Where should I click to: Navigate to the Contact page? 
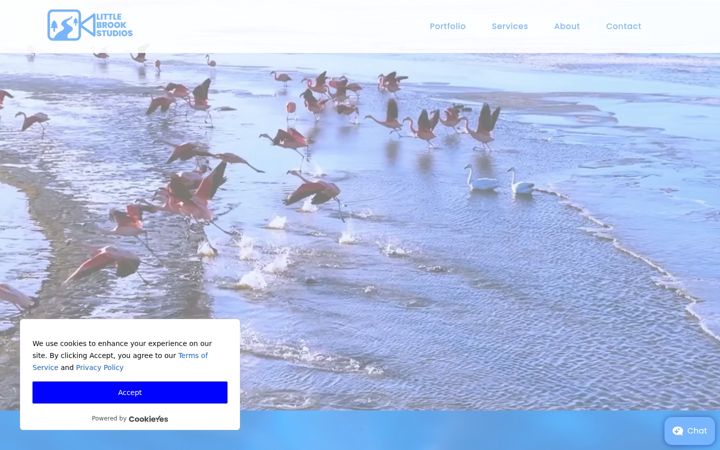(623, 26)
